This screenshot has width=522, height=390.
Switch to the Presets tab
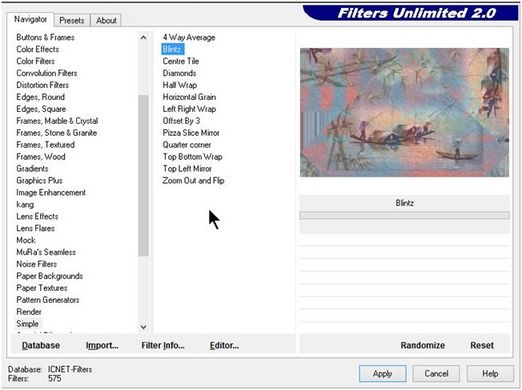(72, 21)
